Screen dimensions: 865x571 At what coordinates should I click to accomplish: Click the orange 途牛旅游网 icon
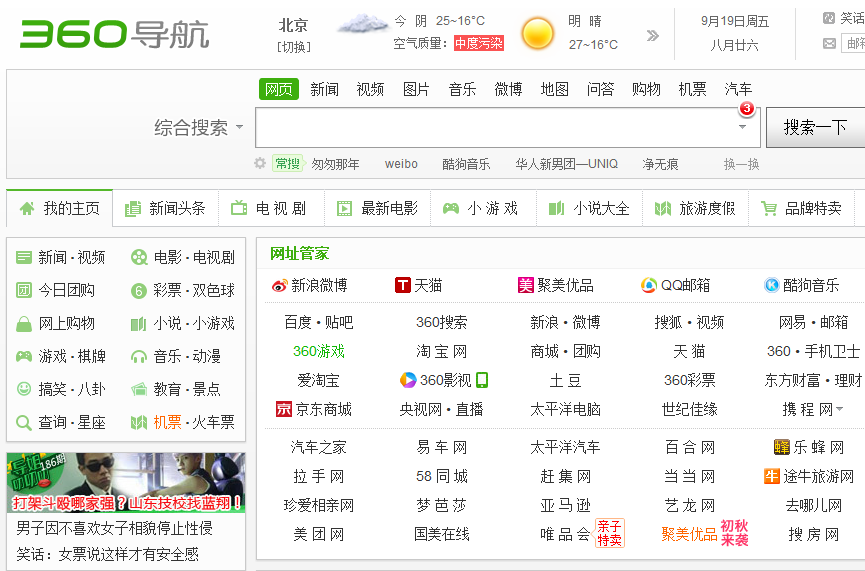[772, 476]
